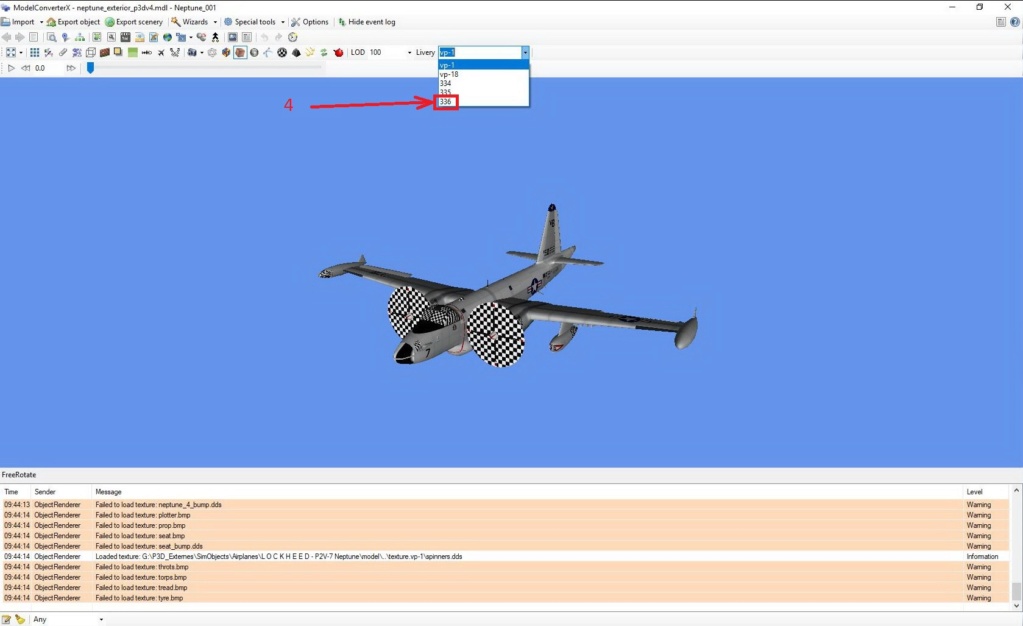1023x626 pixels.
Task: Click Export object button
Action: [73, 22]
